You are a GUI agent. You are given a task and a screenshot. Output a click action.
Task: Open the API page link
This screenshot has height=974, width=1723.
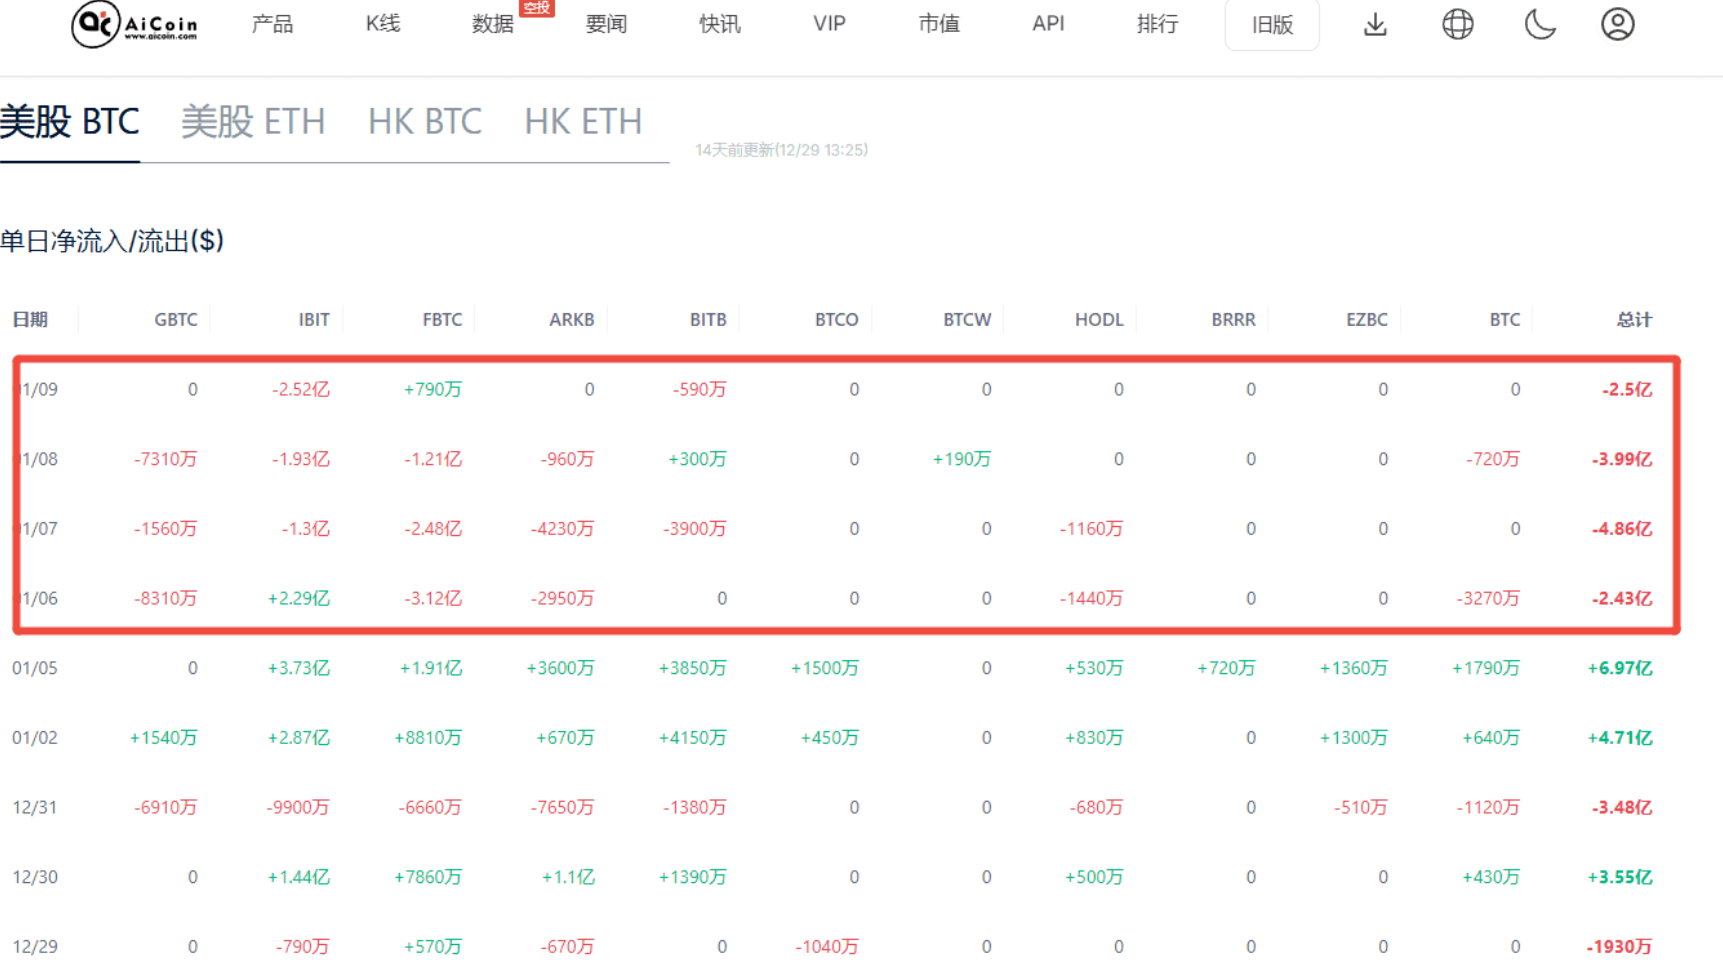pyautogui.click(x=1047, y=24)
